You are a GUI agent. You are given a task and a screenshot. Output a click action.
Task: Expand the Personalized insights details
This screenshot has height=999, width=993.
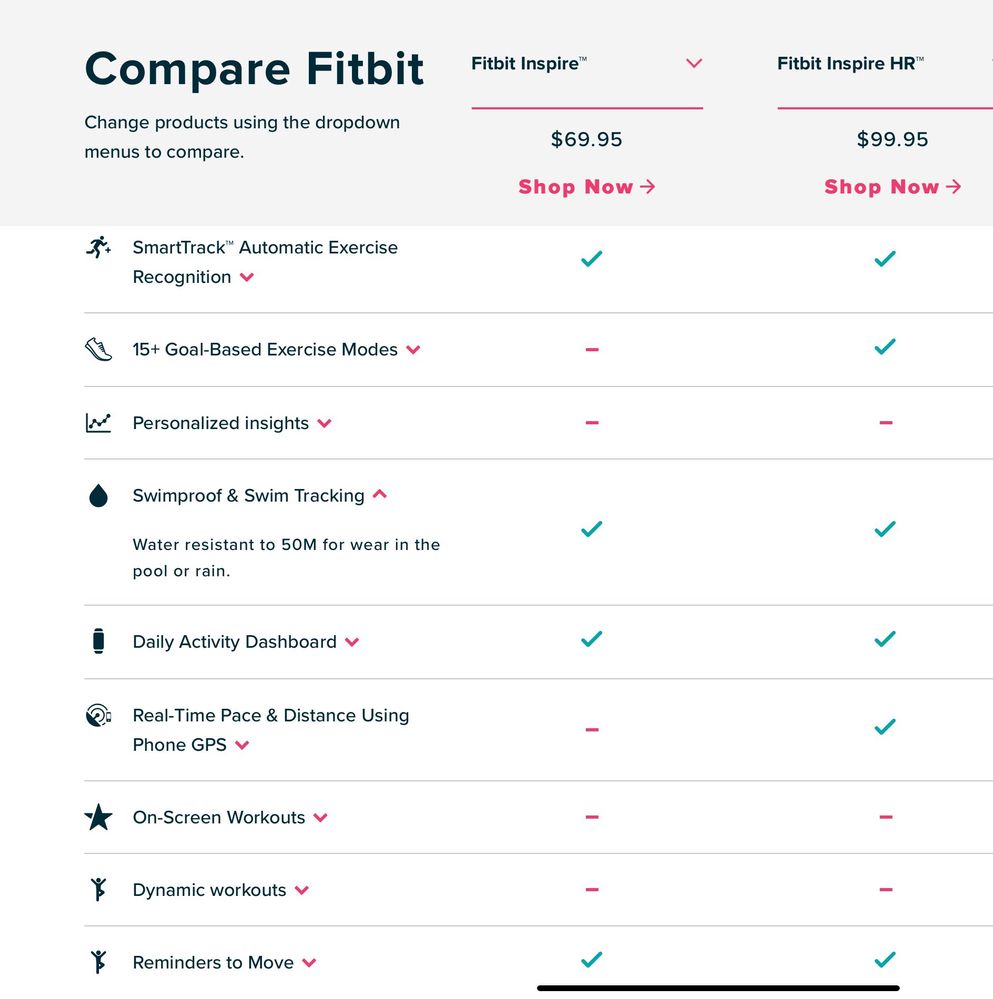(324, 423)
